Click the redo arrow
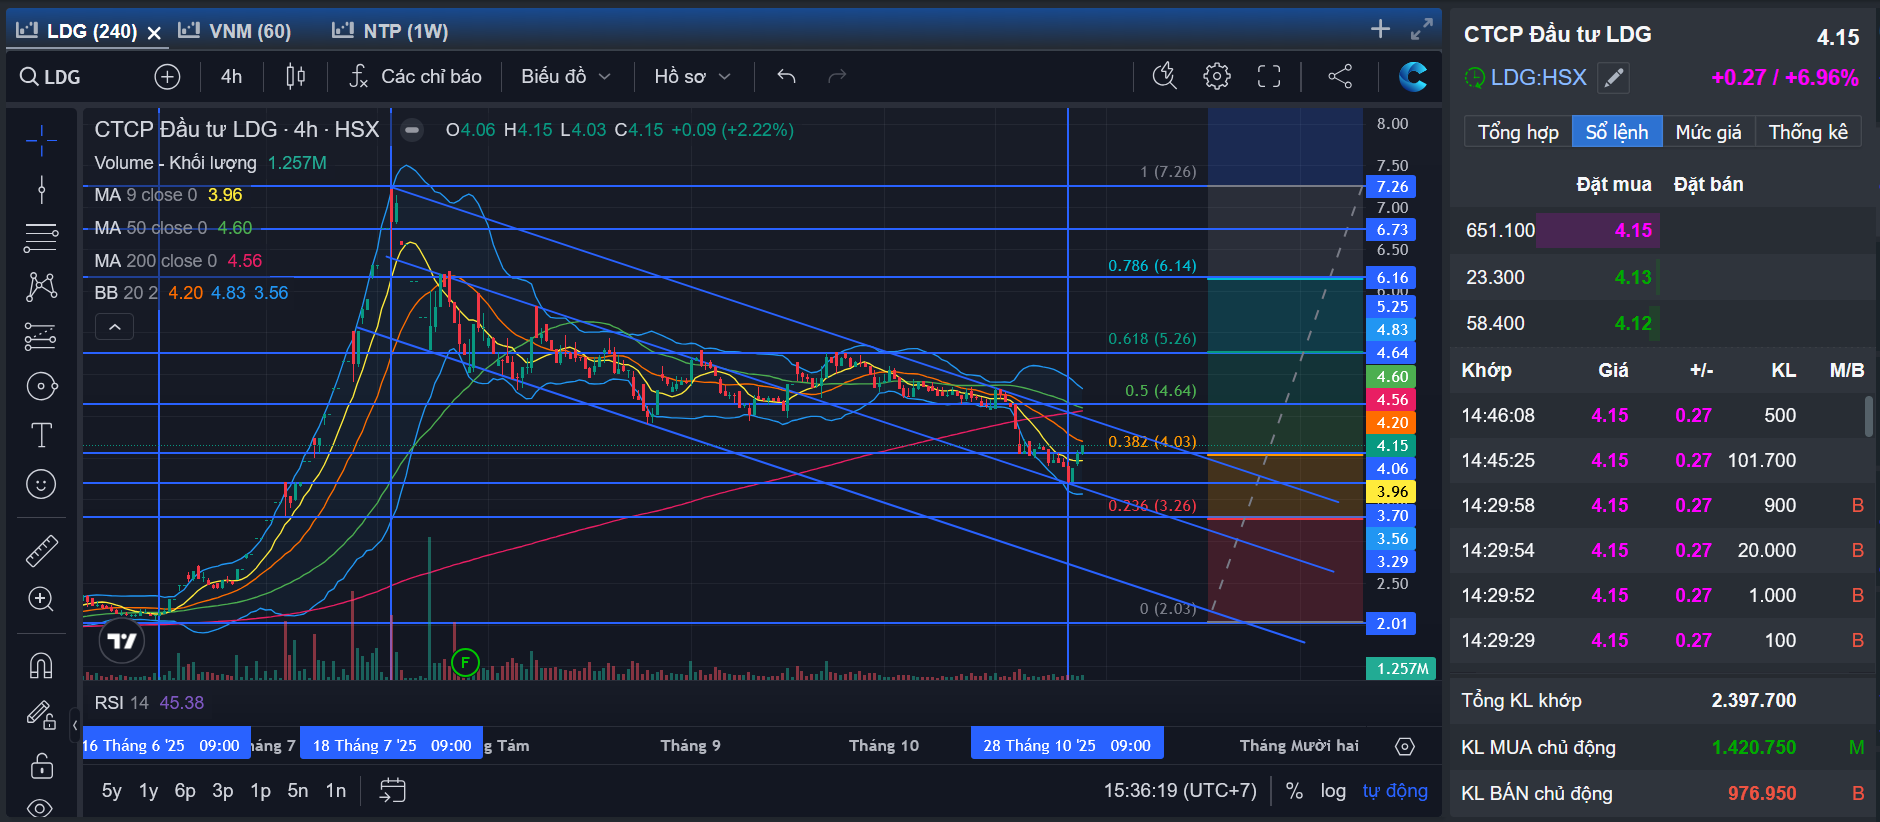1880x822 pixels. pos(837,76)
